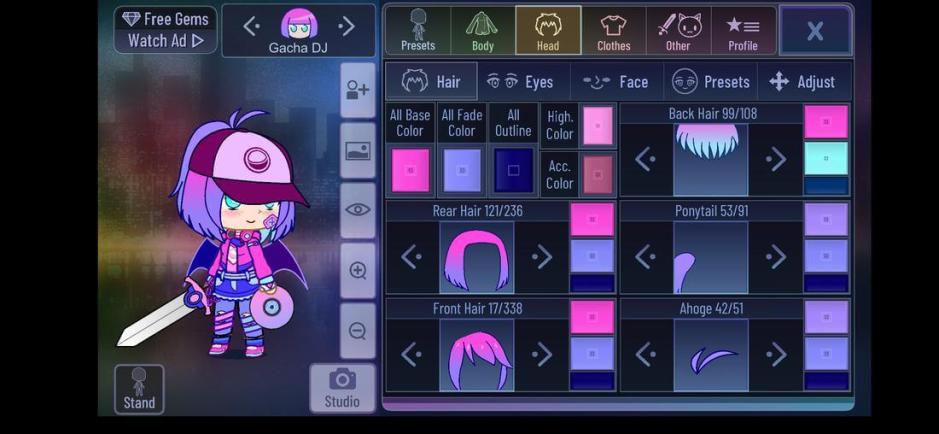
Task: Click the add character icon
Action: pos(358,90)
